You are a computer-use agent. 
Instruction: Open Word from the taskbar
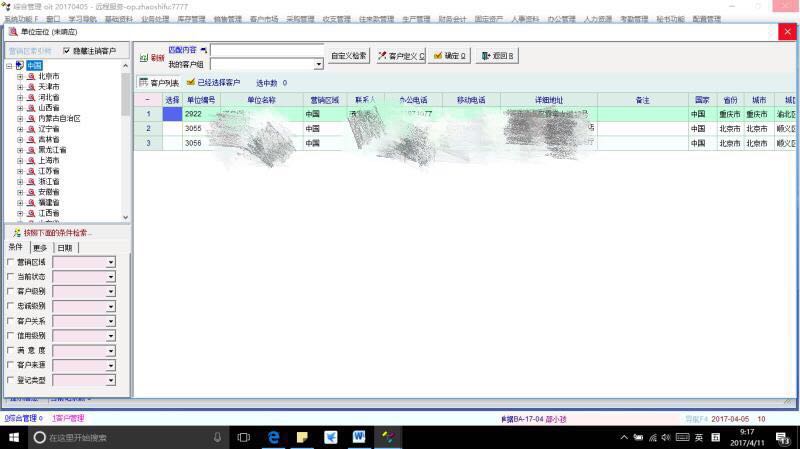[x=359, y=438]
